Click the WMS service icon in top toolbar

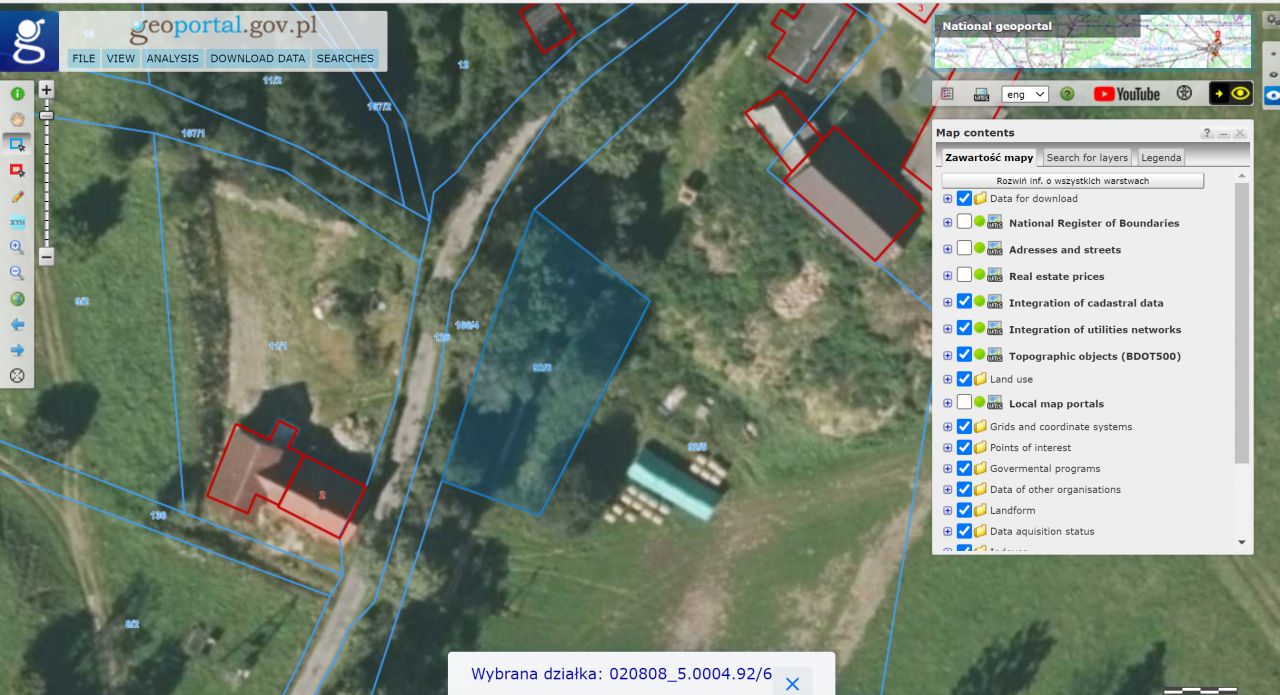[982, 95]
